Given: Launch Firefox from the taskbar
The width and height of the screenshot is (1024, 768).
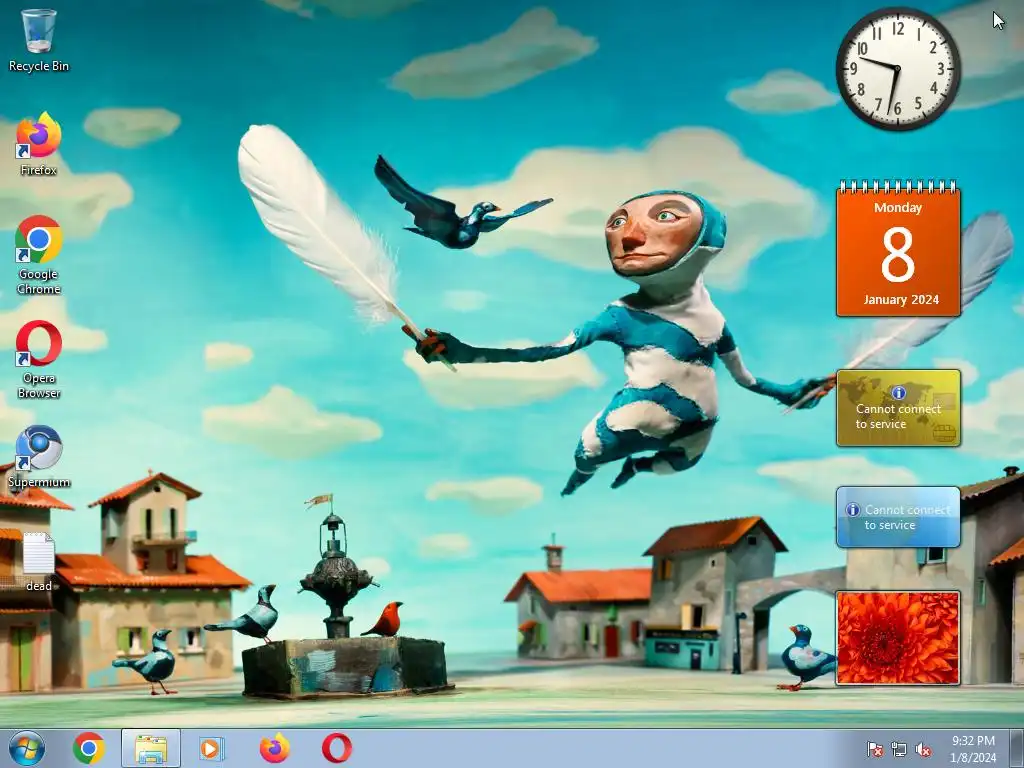Looking at the screenshot, I should click(274, 748).
